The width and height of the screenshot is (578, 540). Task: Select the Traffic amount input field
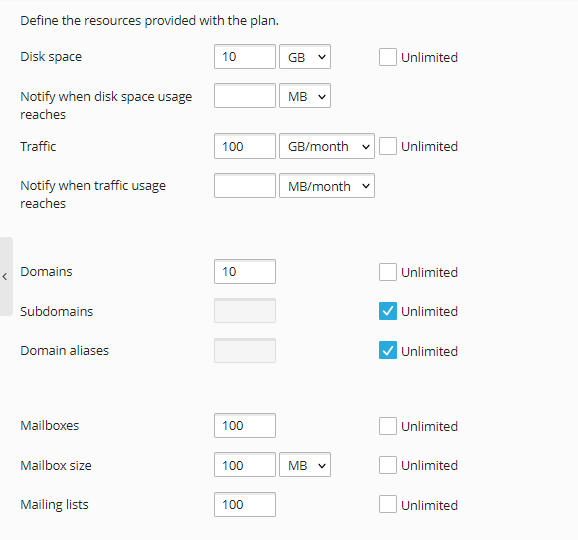(x=245, y=146)
